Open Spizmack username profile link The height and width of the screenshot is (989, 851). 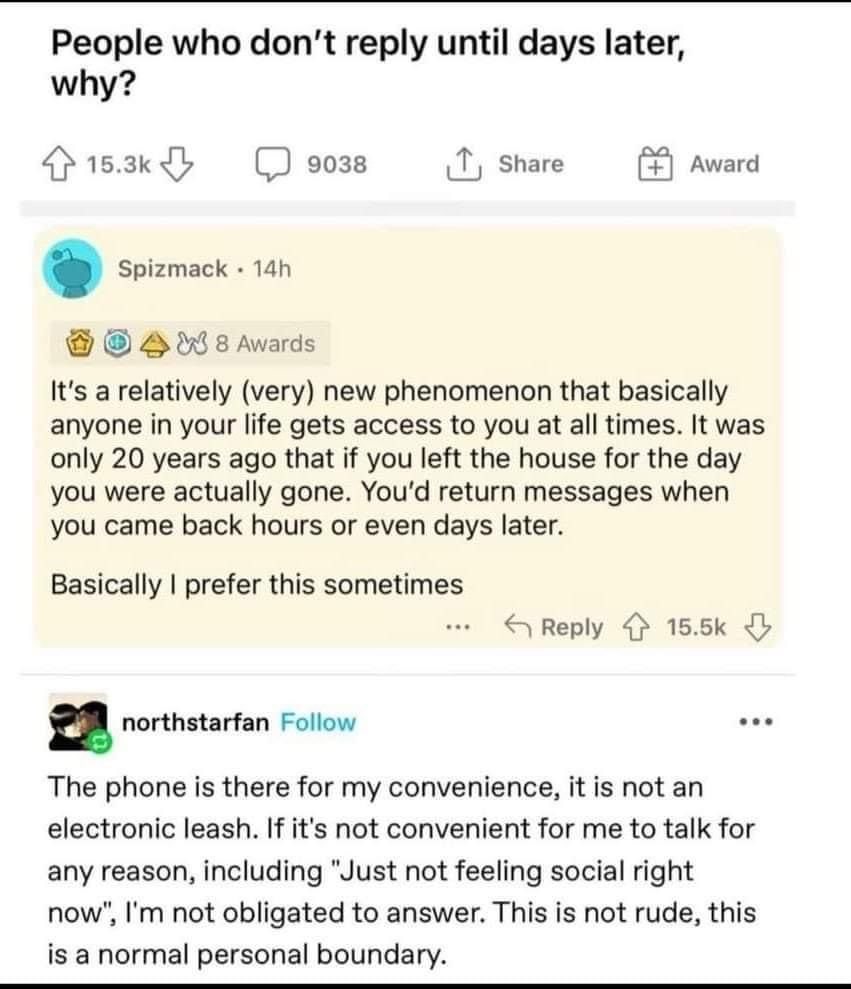coord(172,268)
